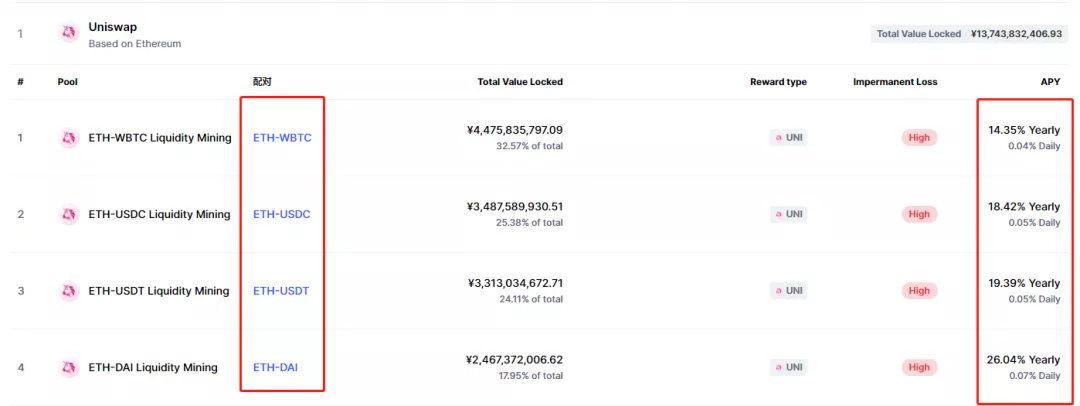Click the Impermanent Loss column header
Screen dimensions: 1080x406
click(x=895, y=81)
